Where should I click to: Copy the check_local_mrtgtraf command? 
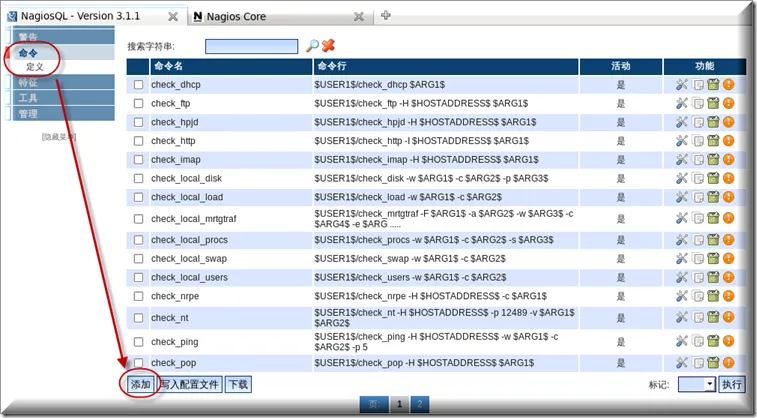coord(698,219)
